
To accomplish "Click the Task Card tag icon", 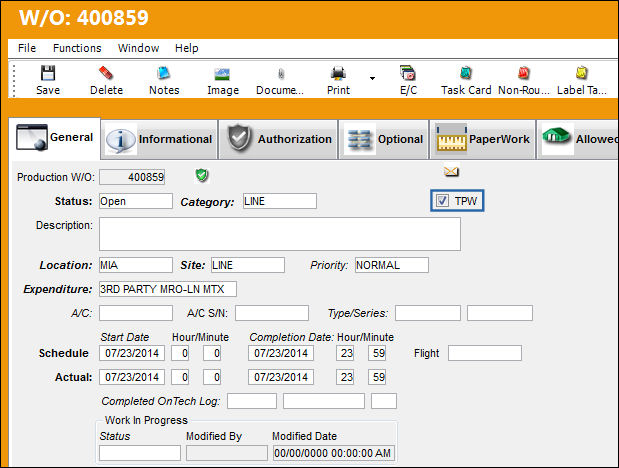I will [466, 73].
